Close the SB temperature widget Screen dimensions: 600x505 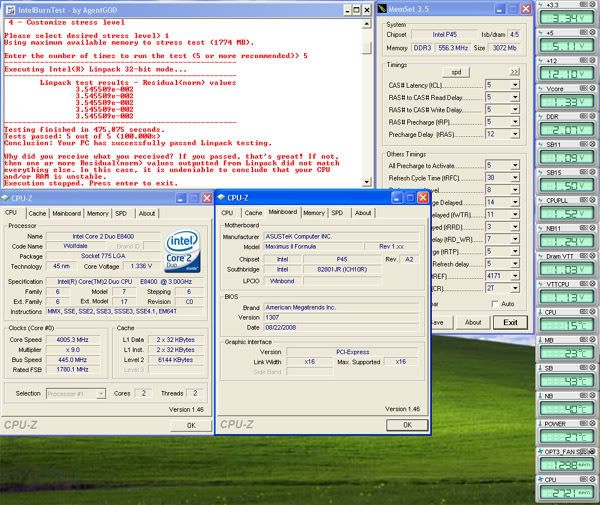click(592, 367)
